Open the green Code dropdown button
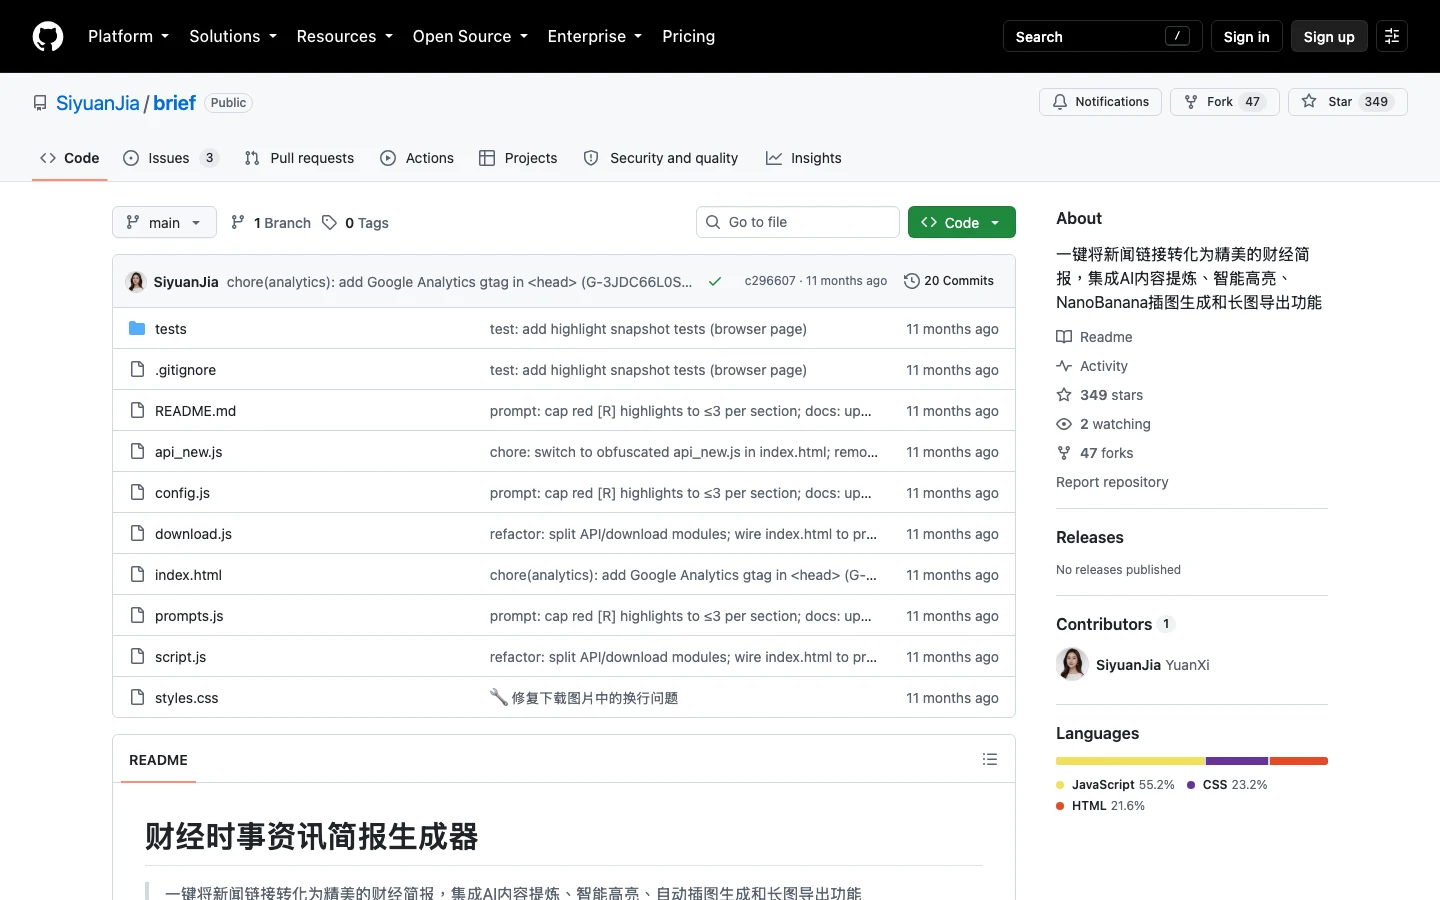The image size is (1440, 900). 962,222
